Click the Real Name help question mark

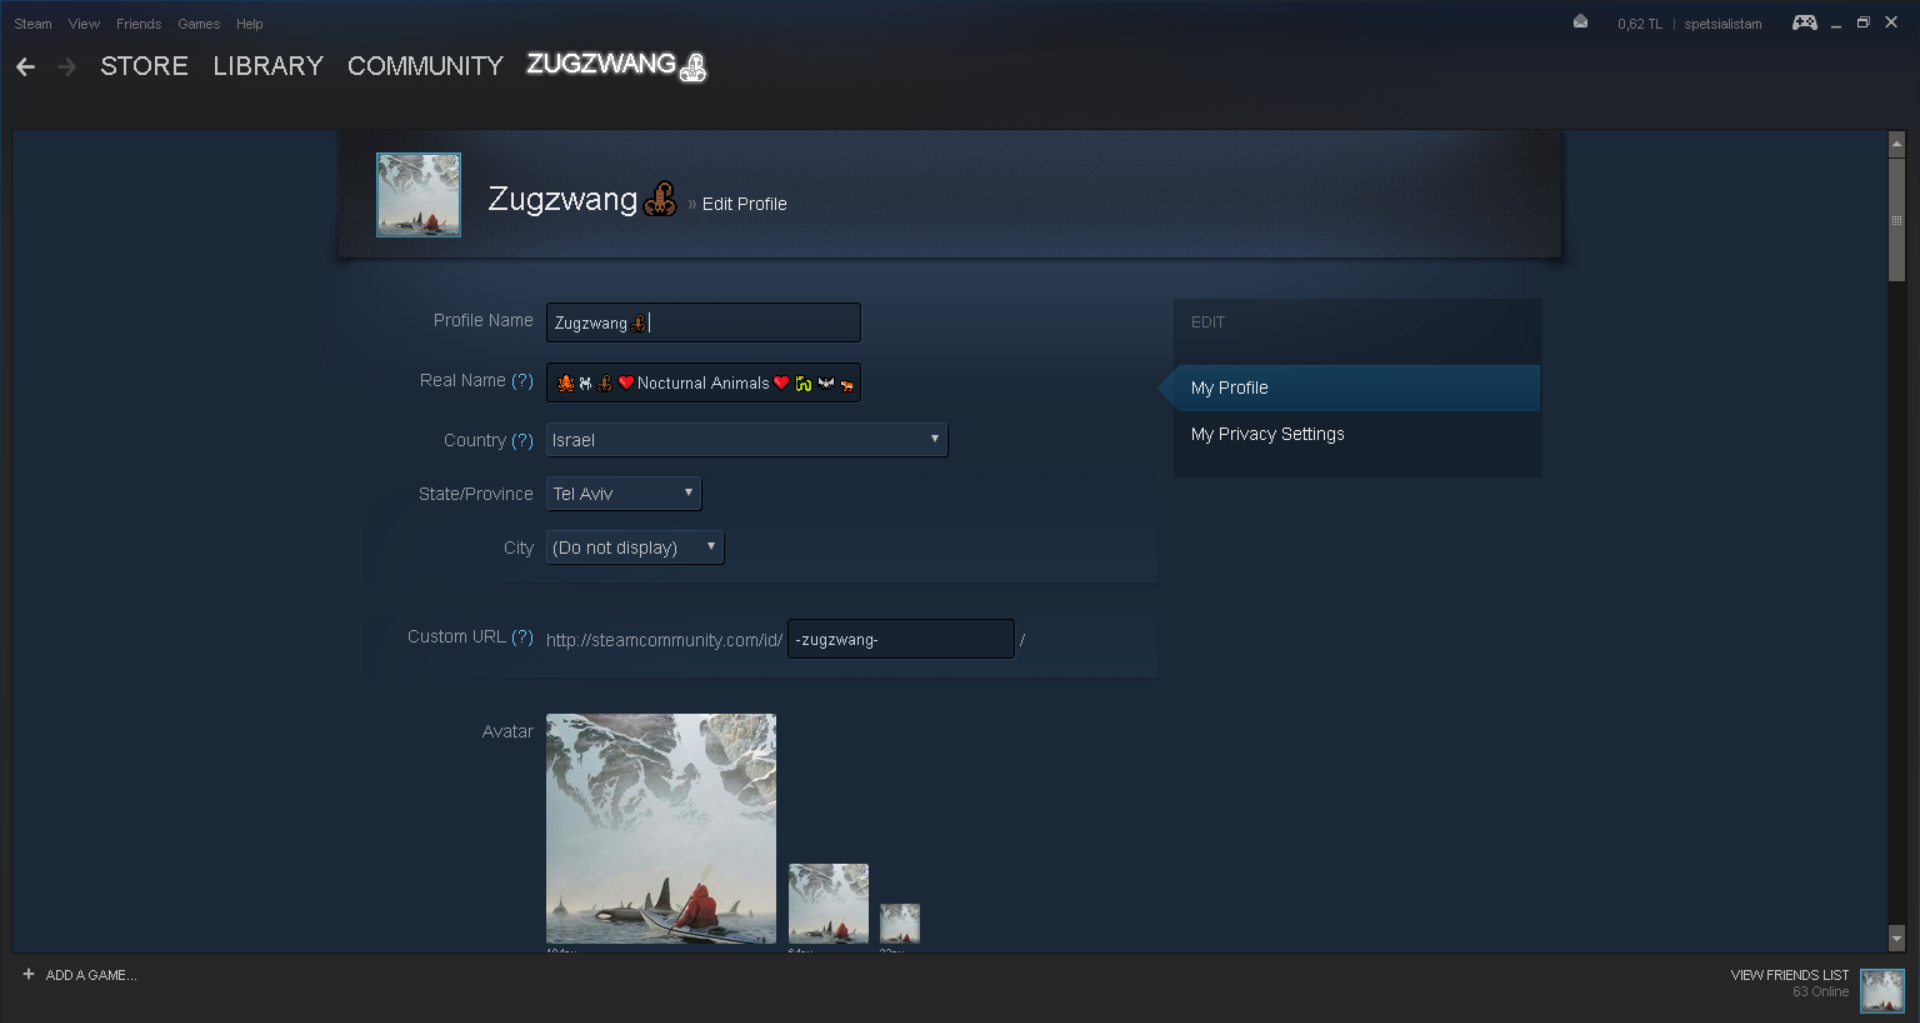pyautogui.click(x=522, y=381)
